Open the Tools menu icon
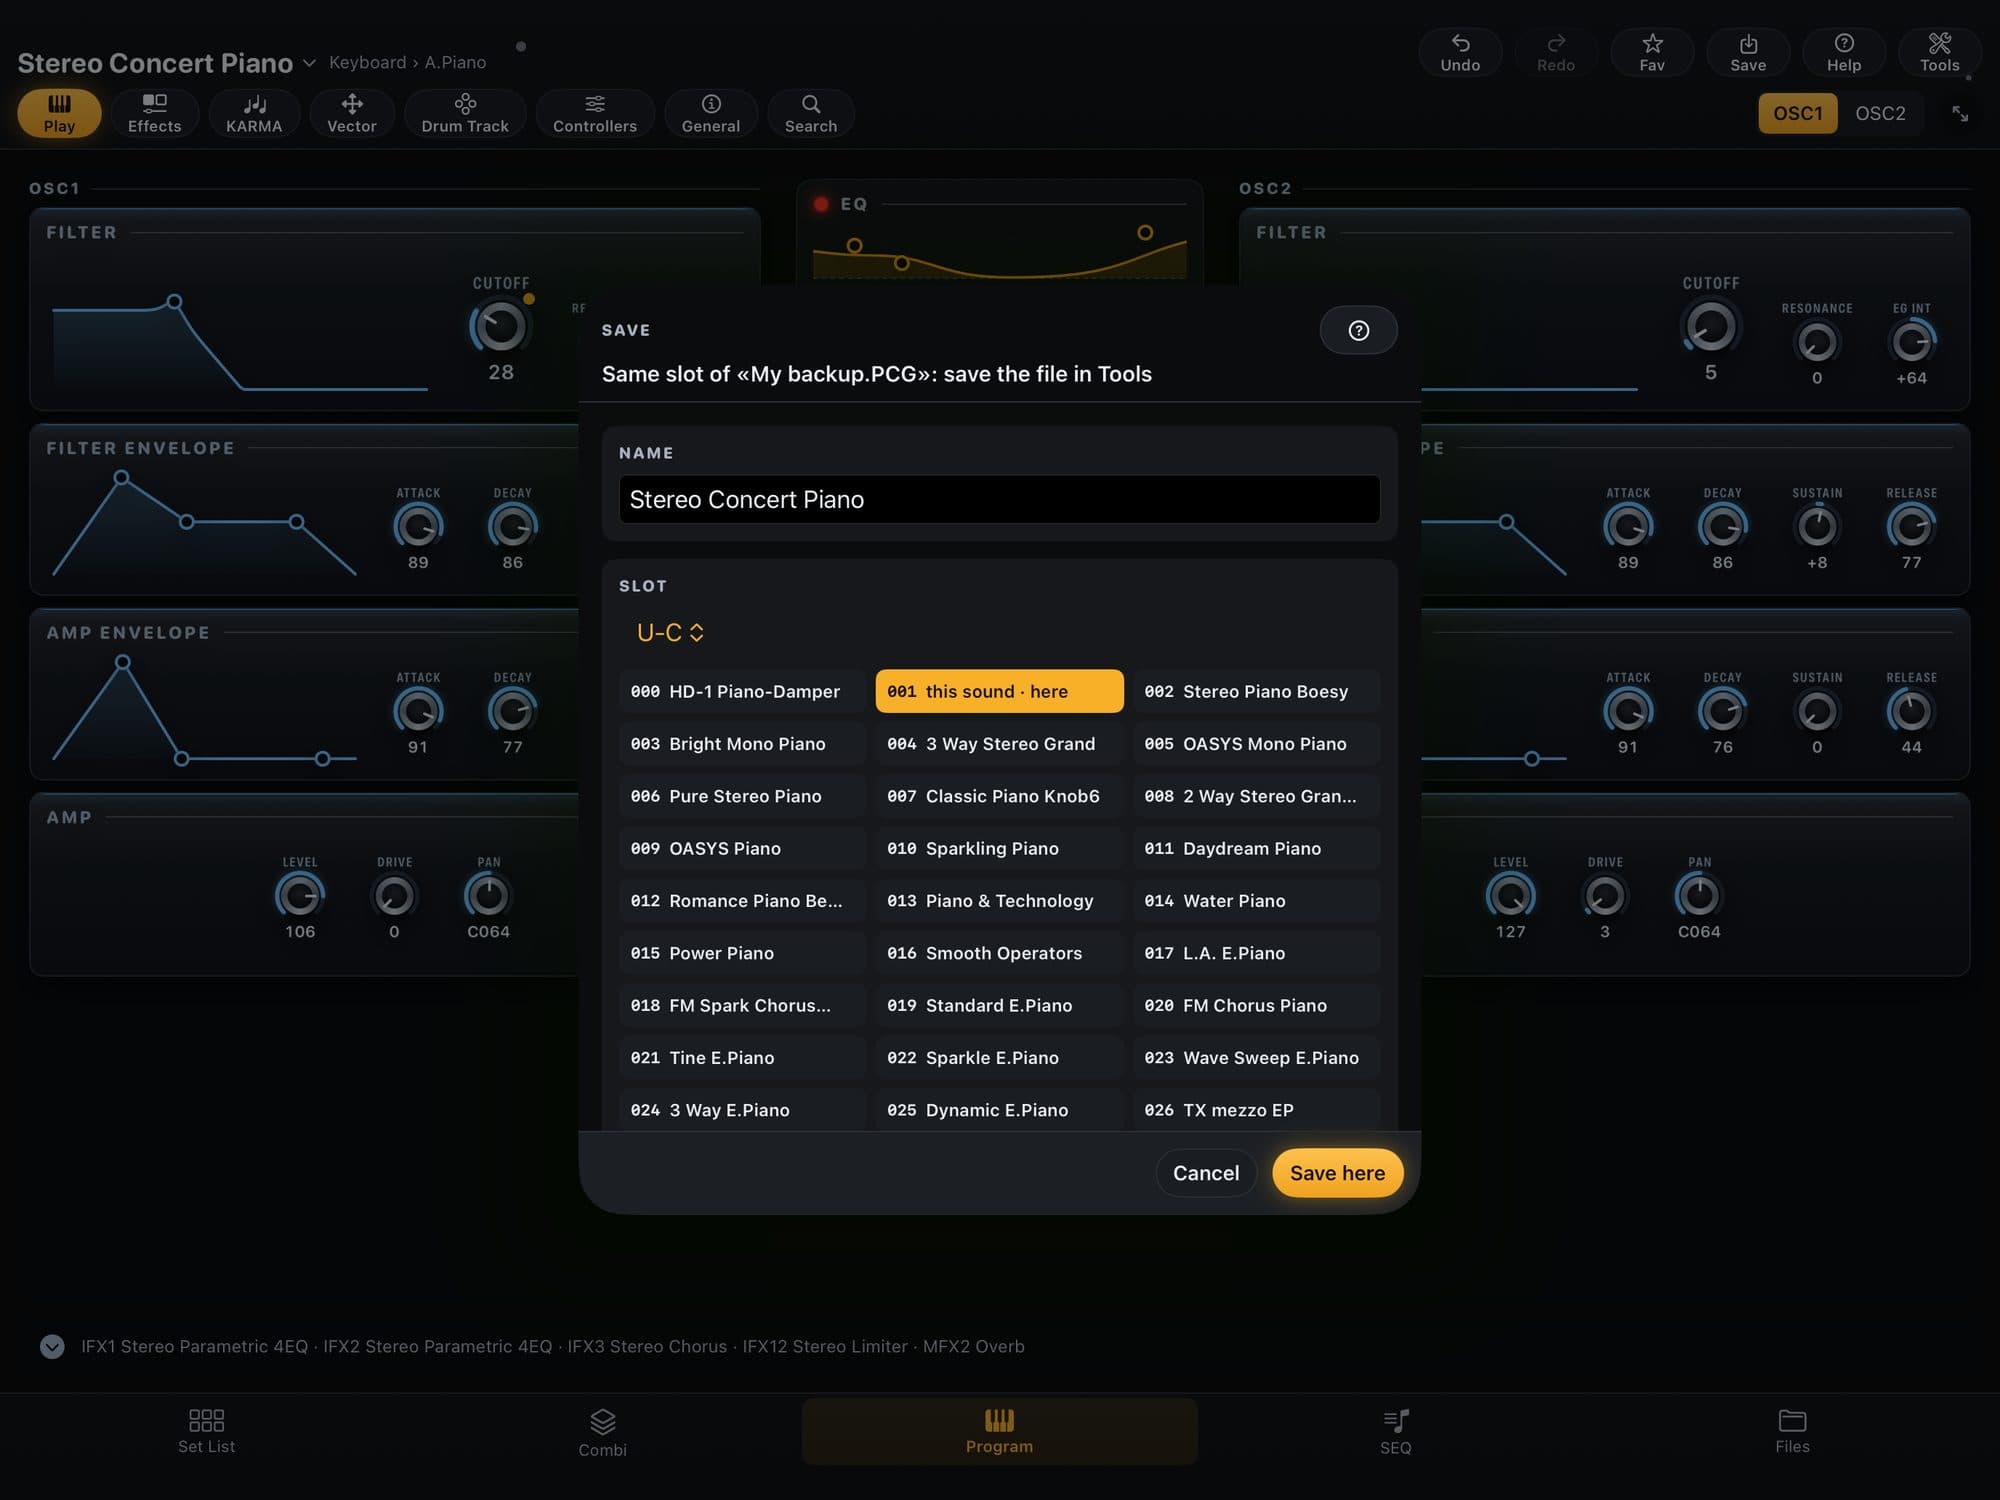 pyautogui.click(x=1940, y=52)
